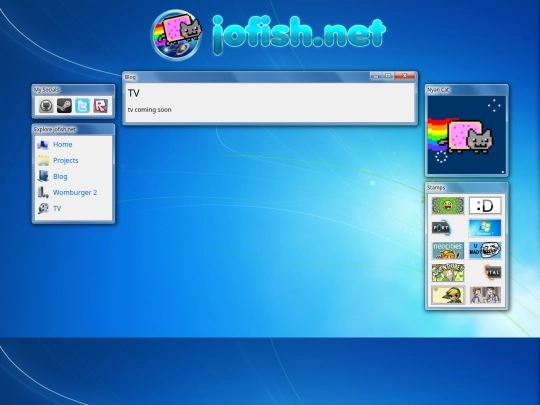Open the Twitter bird icon

point(83,106)
